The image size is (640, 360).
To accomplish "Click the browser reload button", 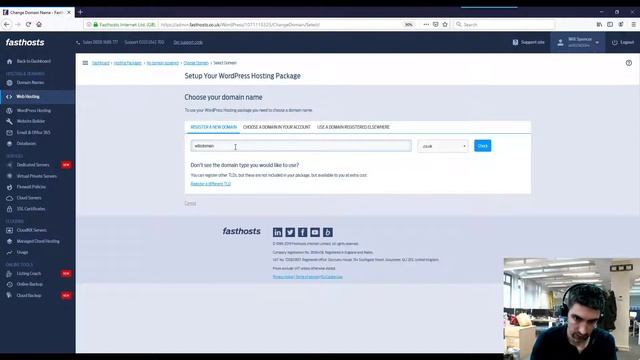I will pos(28,24).
